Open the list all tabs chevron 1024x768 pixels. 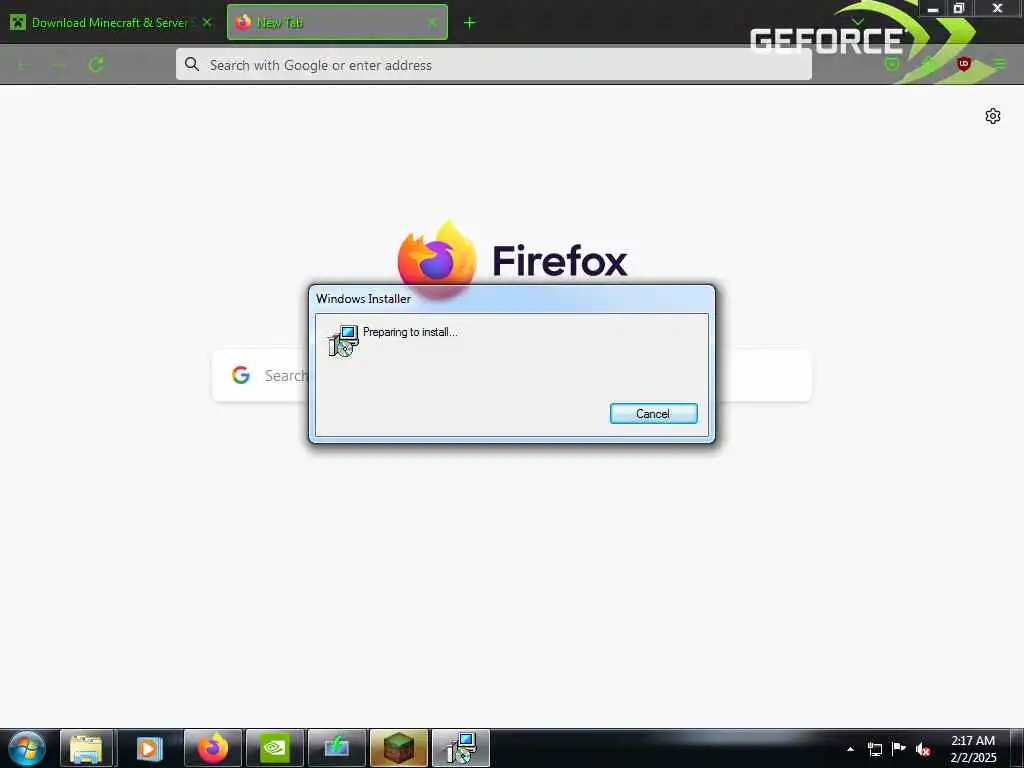pos(858,22)
